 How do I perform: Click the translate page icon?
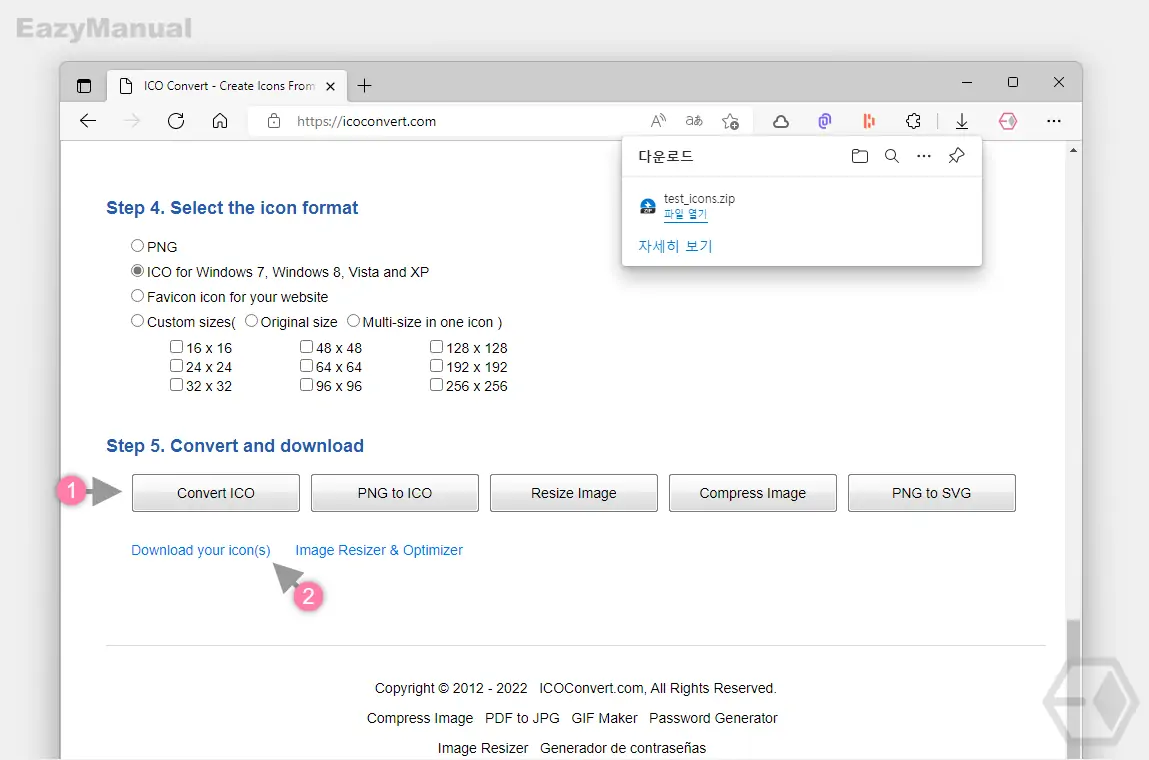(x=694, y=121)
